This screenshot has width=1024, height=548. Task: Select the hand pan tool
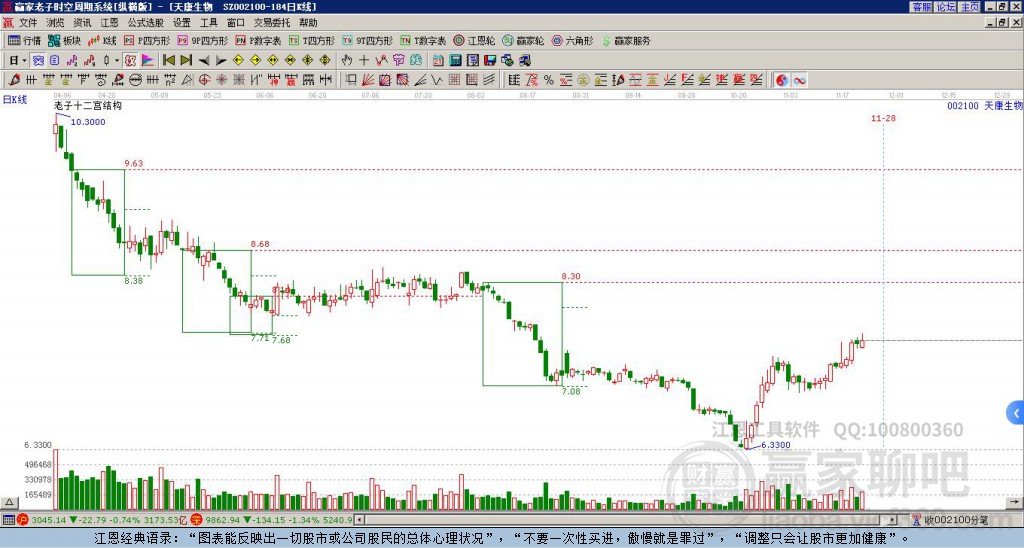point(347,60)
